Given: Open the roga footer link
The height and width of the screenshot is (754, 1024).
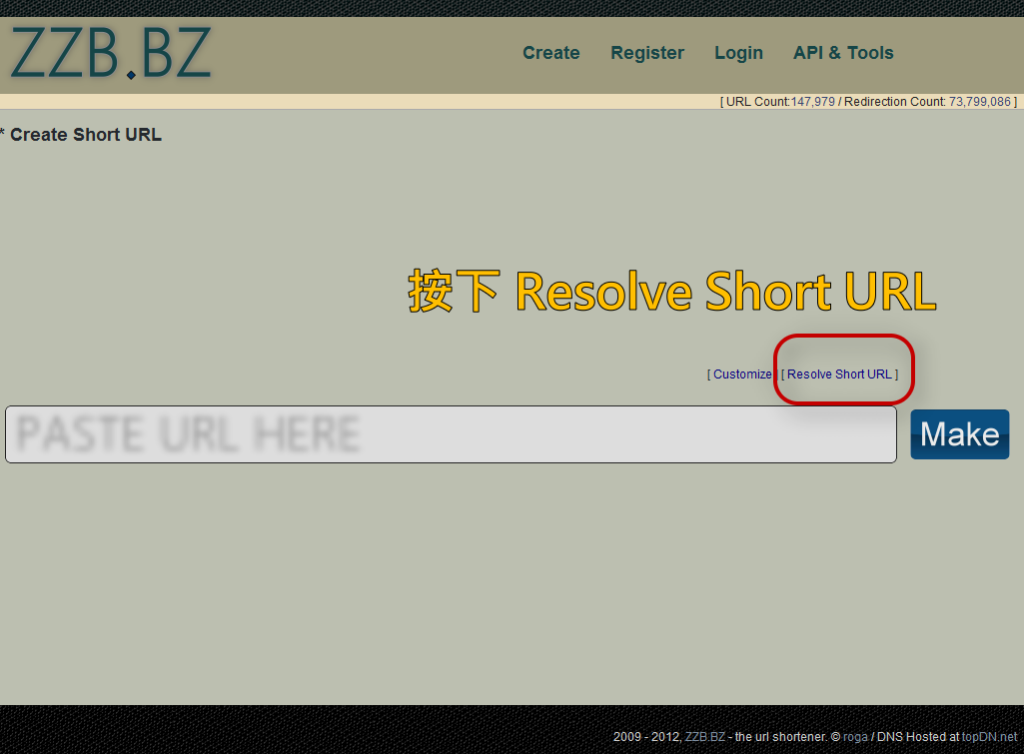Looking at the screenshot, I should tap(855, 736).
